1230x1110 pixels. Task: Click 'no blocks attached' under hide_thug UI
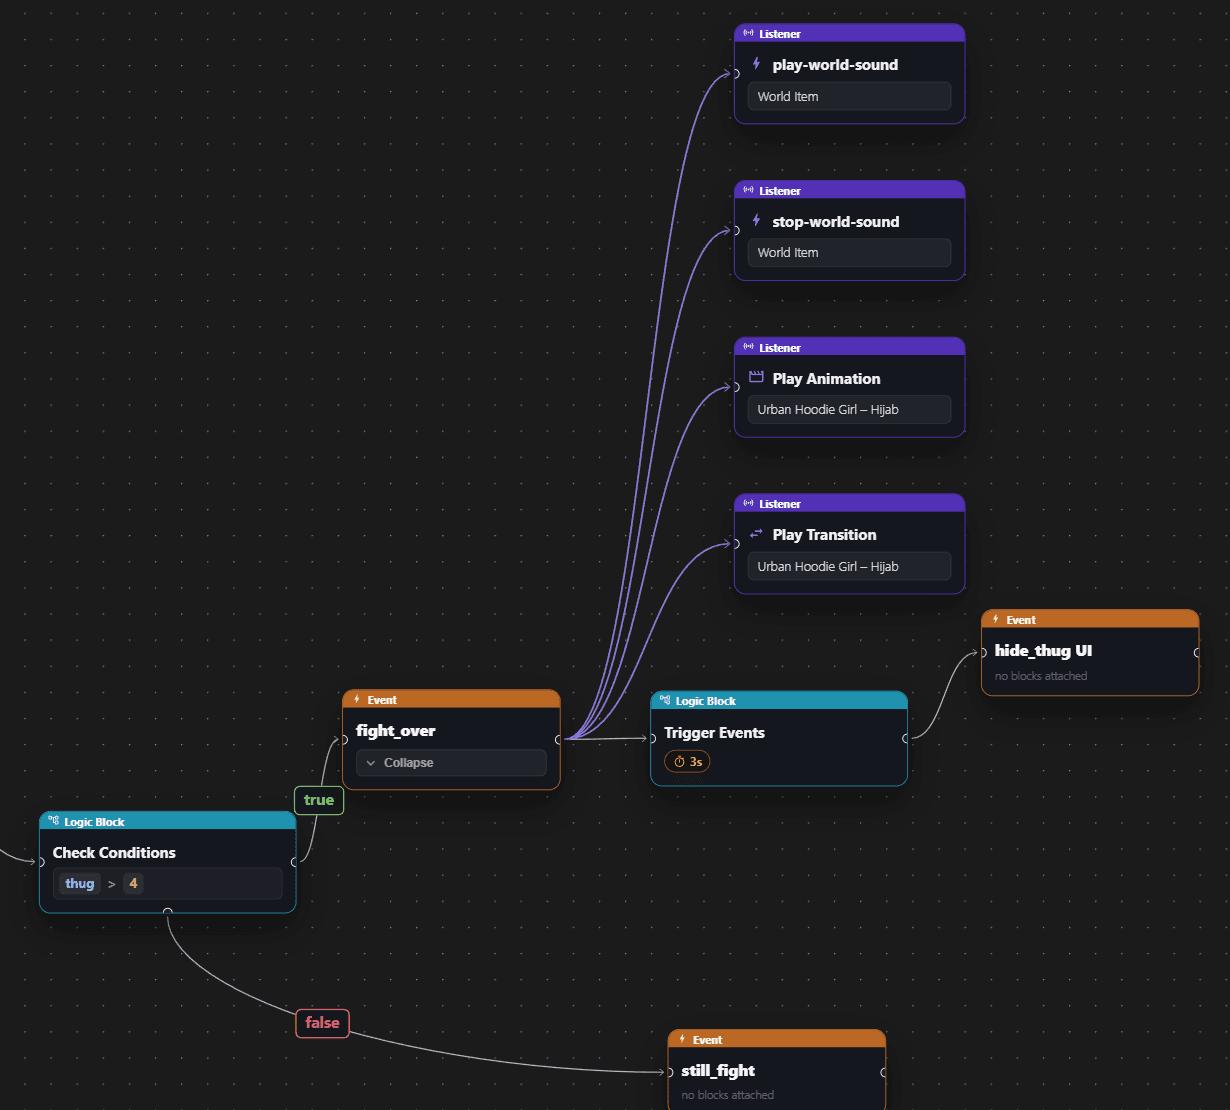tap(1041, 676)
